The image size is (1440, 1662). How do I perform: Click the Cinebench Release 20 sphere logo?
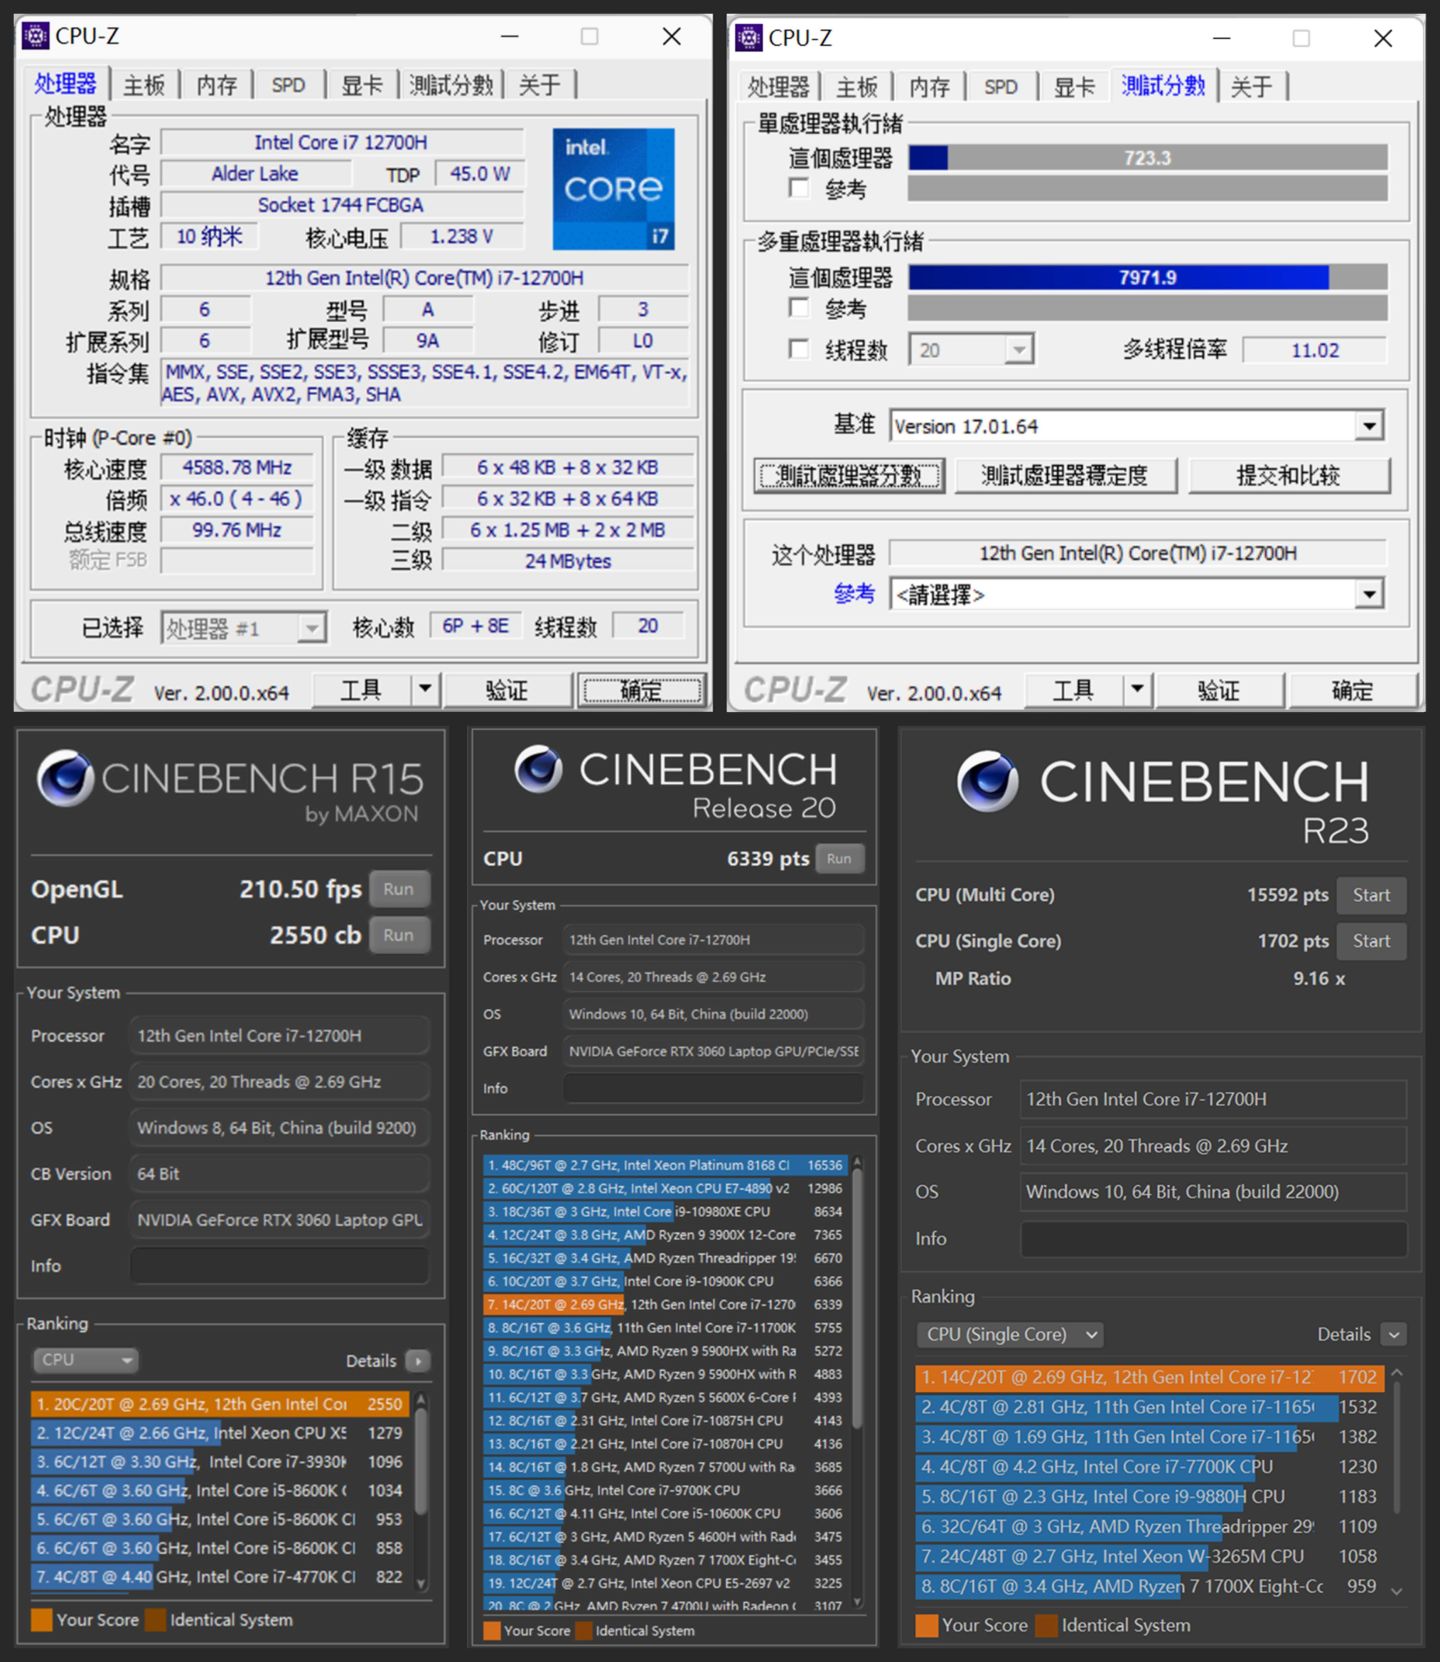539,769
